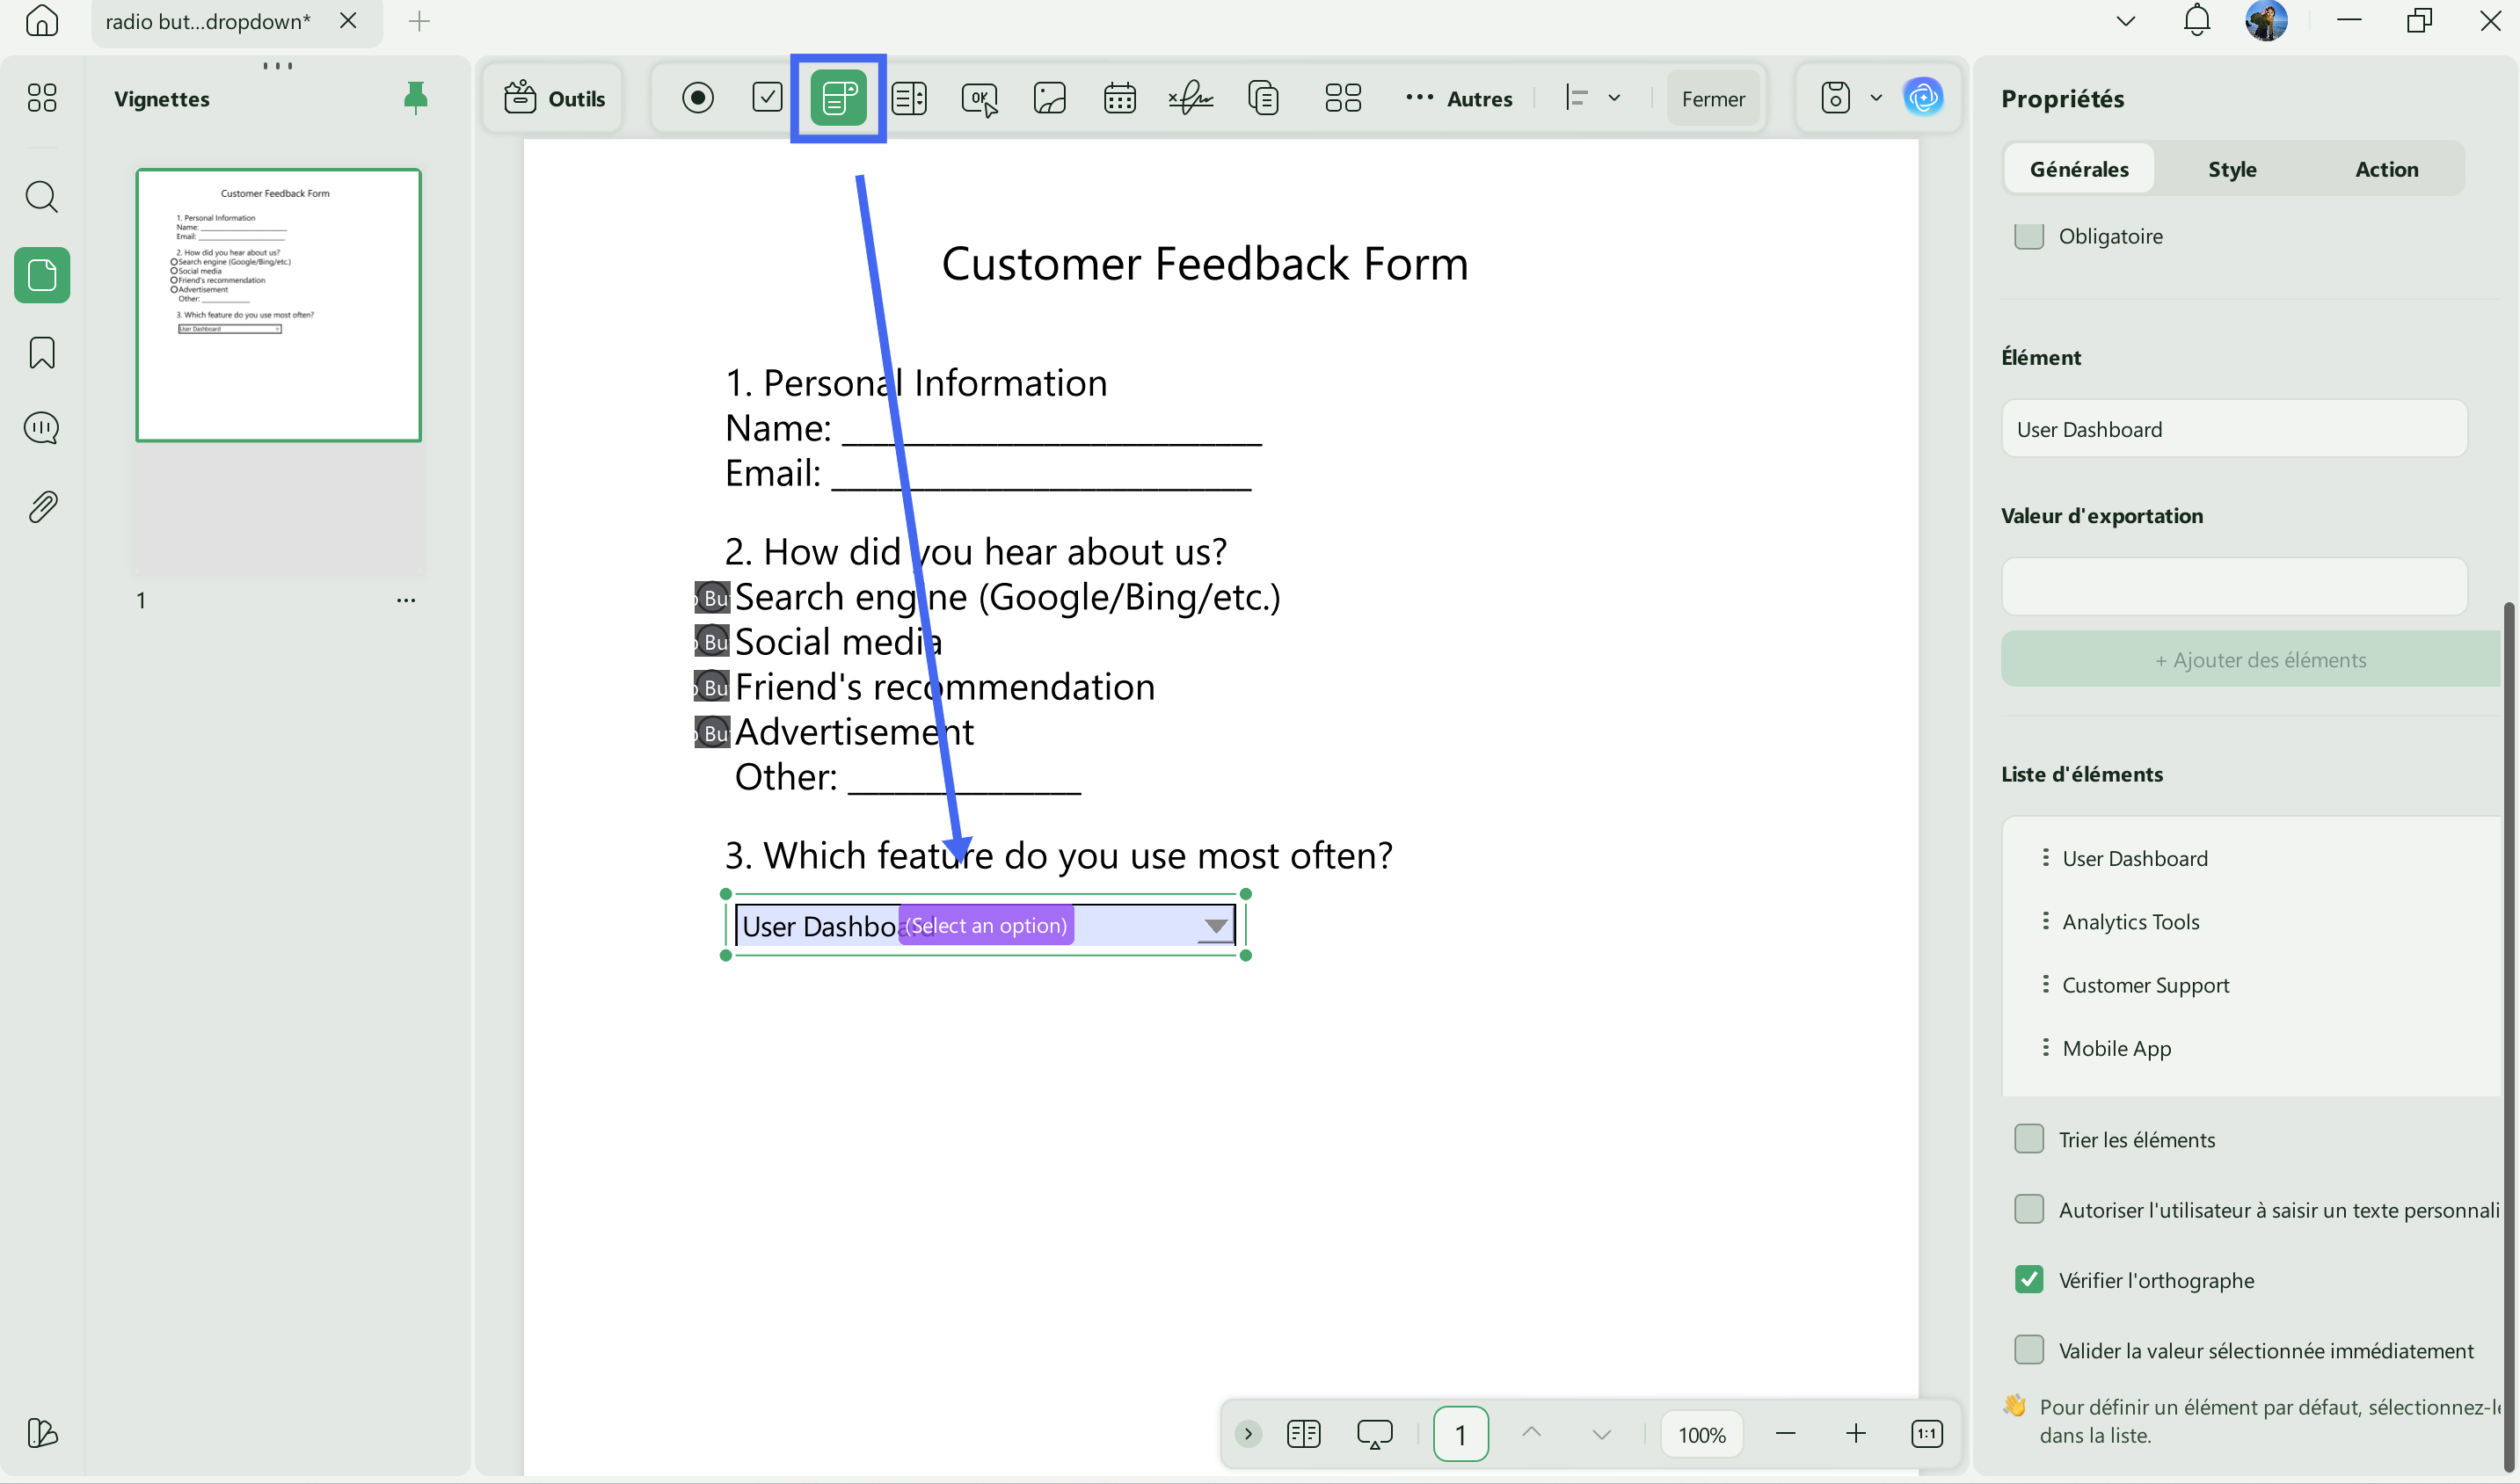The image size is (2520, 1484).
Task: Enable Autoriser l'utilisateur à saisir checkbox
Action: [x=2028, y=1209]
